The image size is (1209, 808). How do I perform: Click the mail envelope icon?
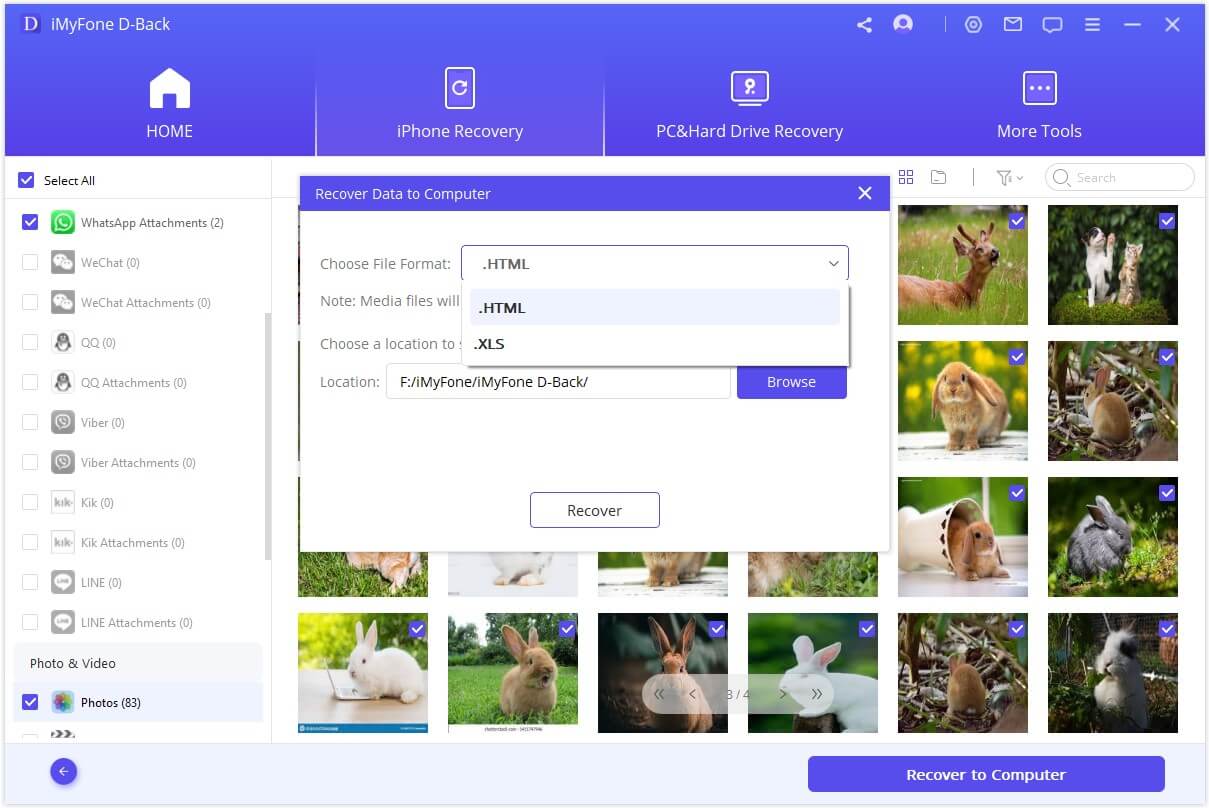click(1013, 25)
